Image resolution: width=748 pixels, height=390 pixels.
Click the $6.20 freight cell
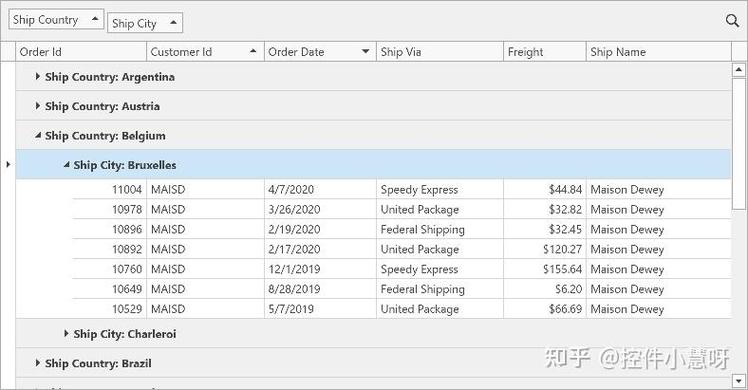pyautogui.click(x=545, y=289)
